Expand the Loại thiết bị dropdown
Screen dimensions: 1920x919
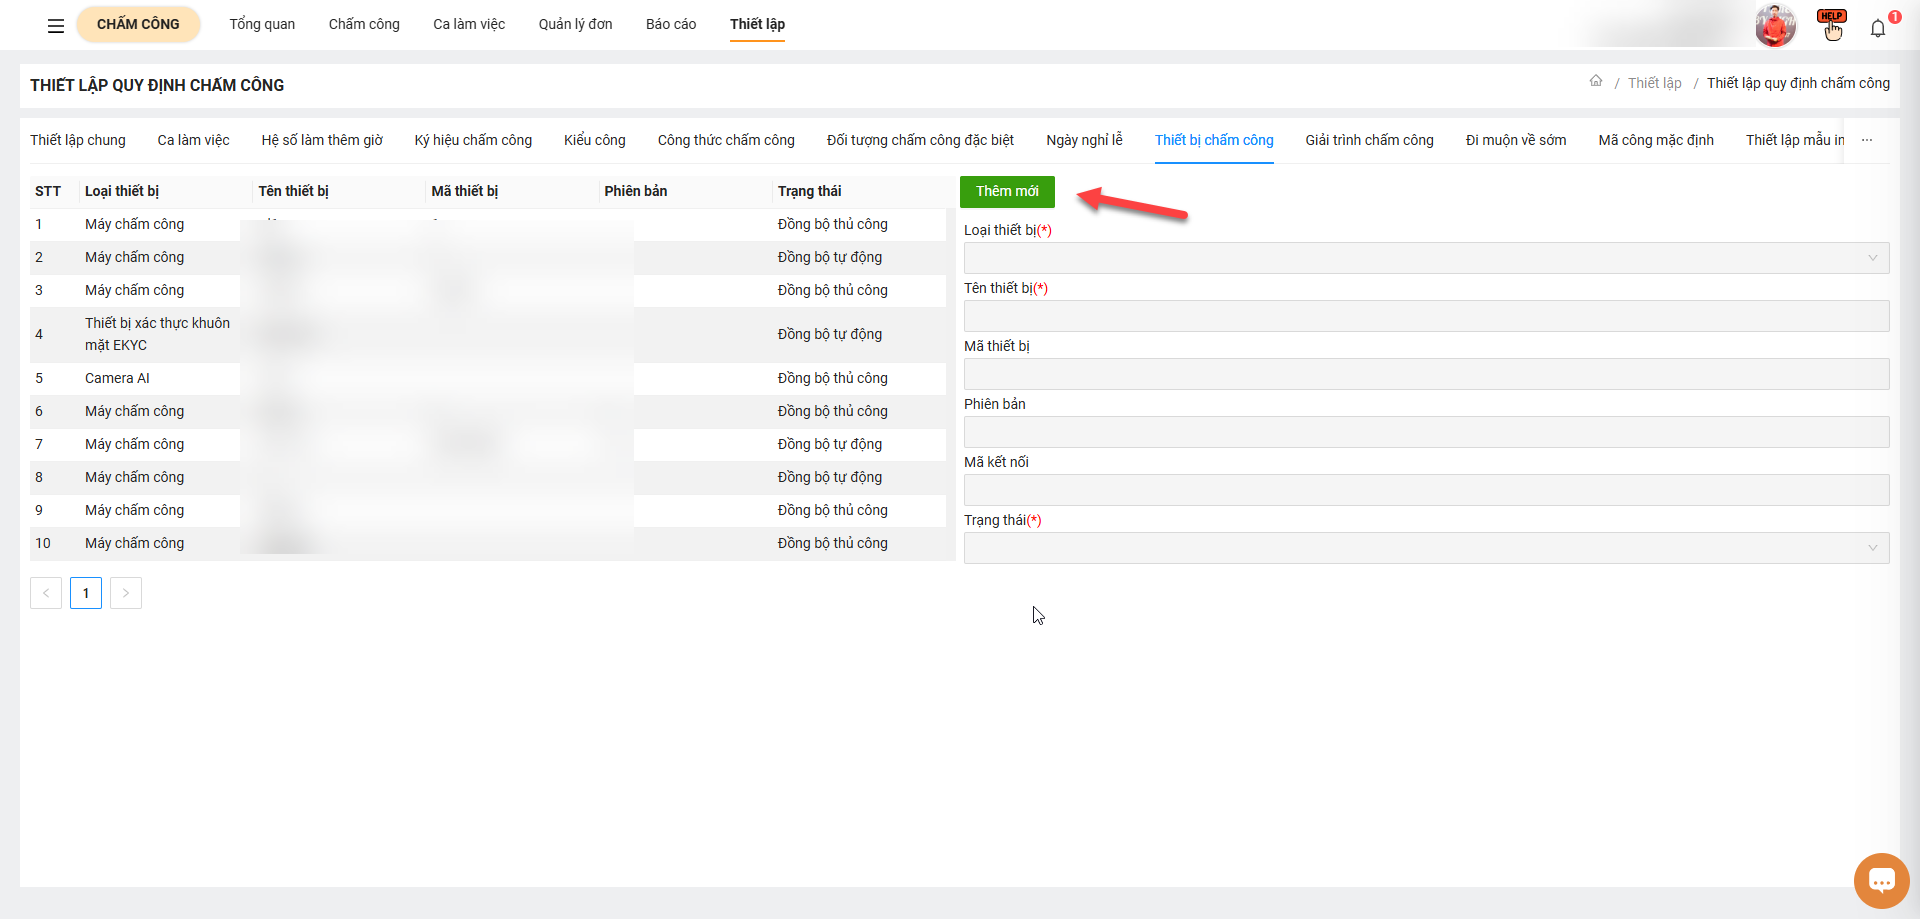(1426, 258)
